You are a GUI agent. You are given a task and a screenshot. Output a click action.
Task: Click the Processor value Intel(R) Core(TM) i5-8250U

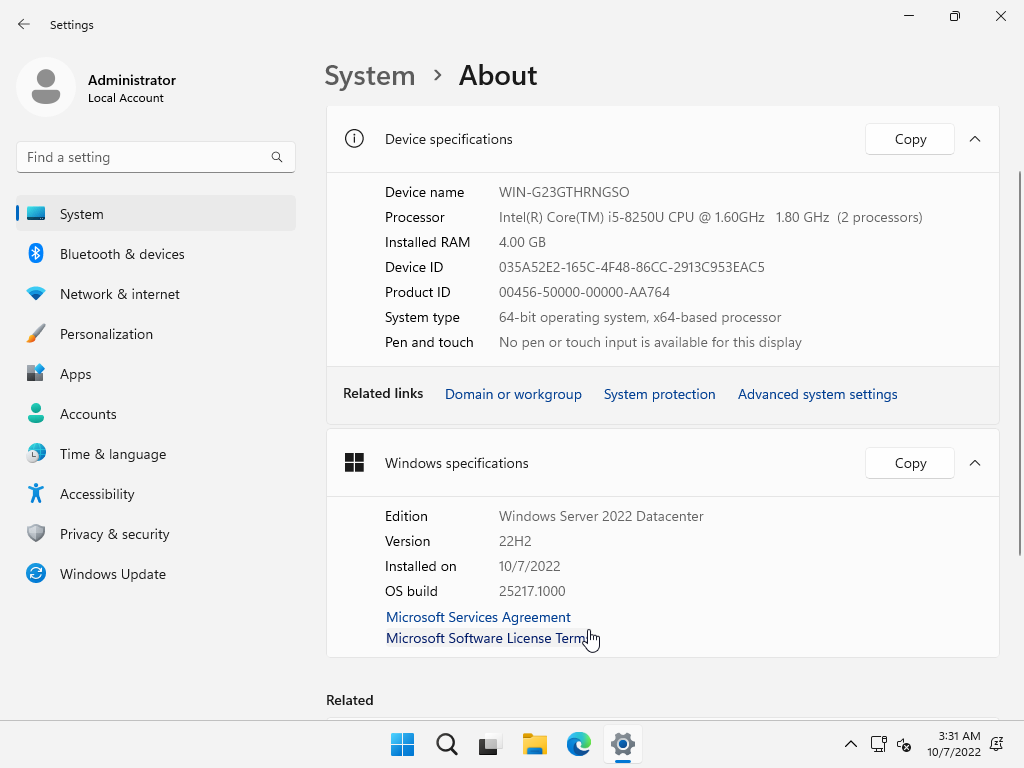tap(711, 217)
